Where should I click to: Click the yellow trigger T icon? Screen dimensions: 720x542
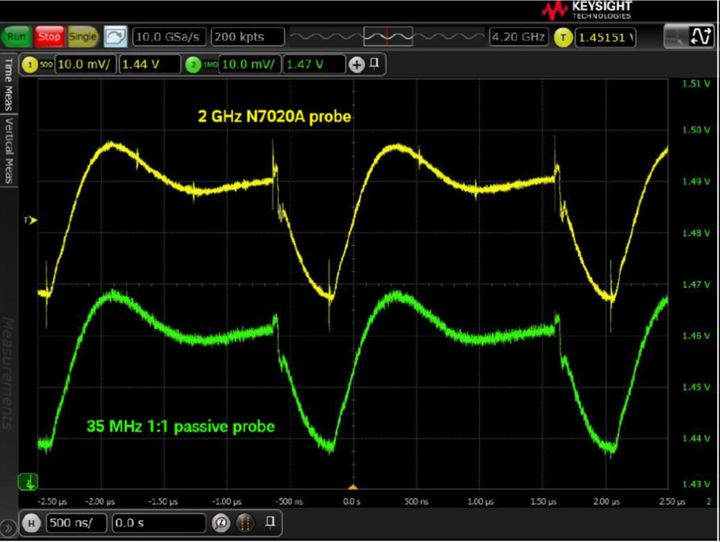tap(563, 38)
